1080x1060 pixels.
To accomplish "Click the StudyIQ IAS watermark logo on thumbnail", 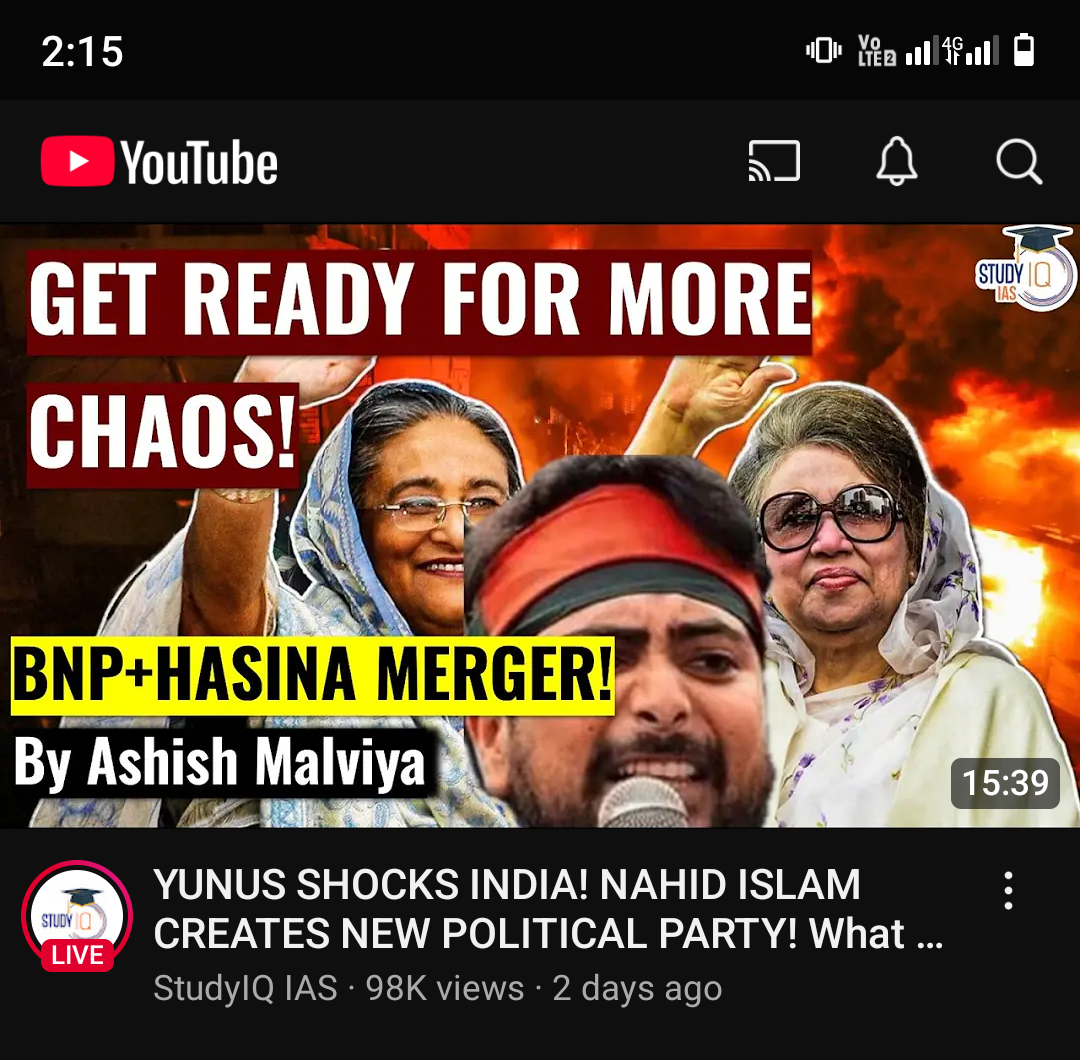I will [1024, 269].
